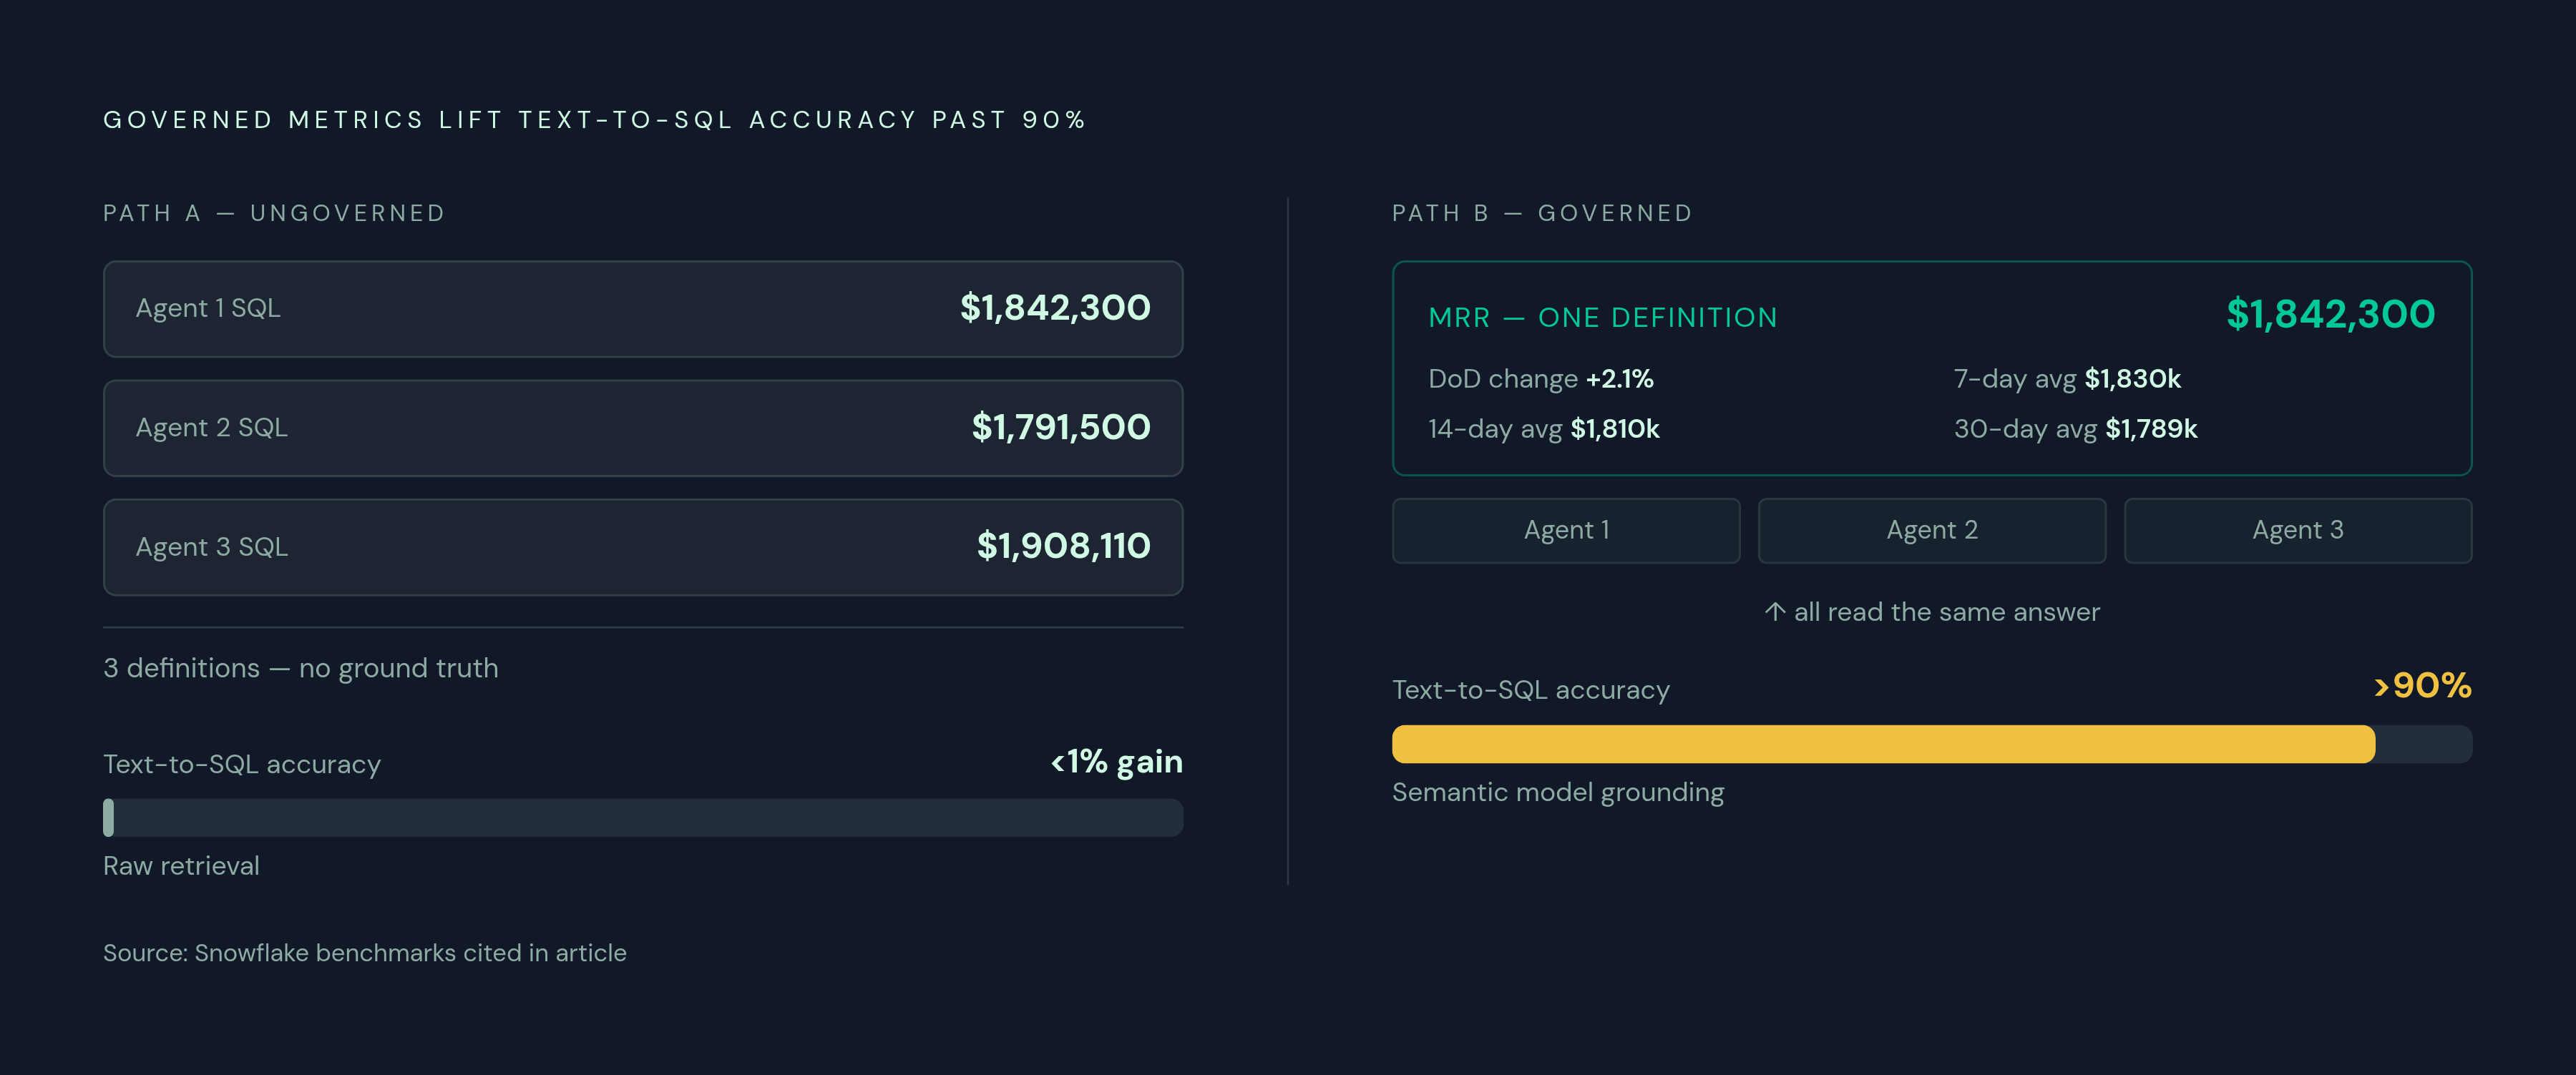
Task: Click the yellow governed accuracy progress bar
Action: tap(1932, 744)
